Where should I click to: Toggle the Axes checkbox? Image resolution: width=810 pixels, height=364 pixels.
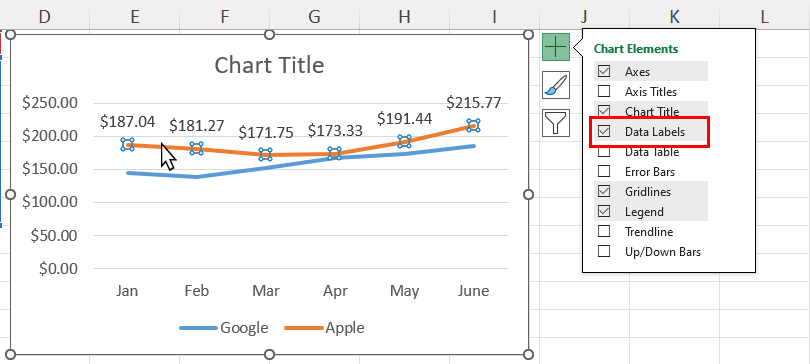coord(604,71)
